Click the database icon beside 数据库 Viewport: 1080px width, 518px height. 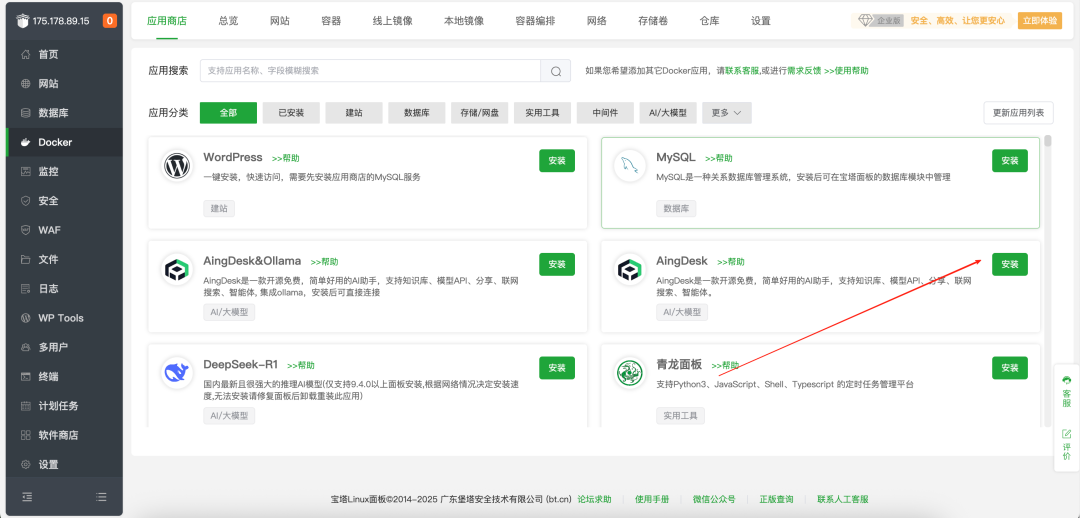[25, 113]
